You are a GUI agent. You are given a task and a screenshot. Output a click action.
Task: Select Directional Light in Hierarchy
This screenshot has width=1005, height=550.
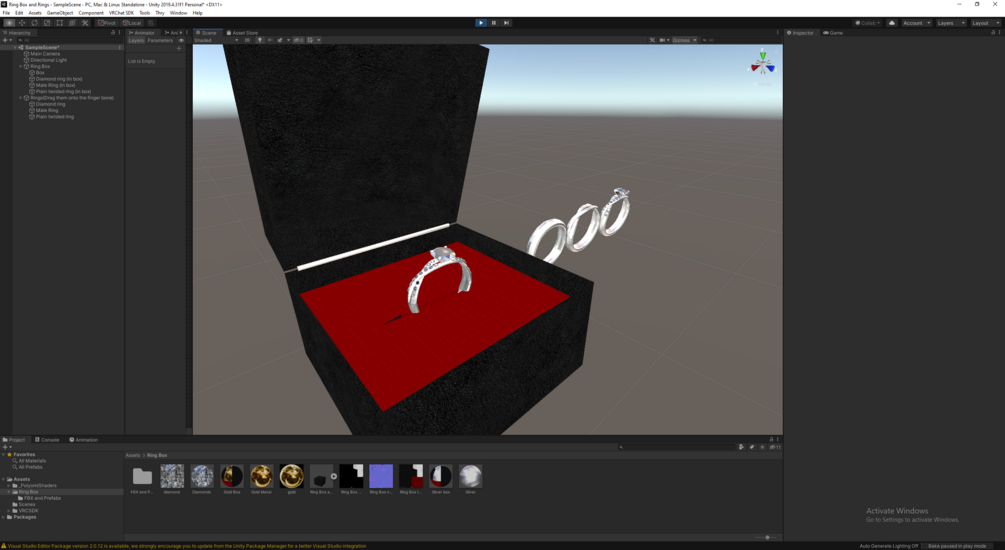(48, 60)
